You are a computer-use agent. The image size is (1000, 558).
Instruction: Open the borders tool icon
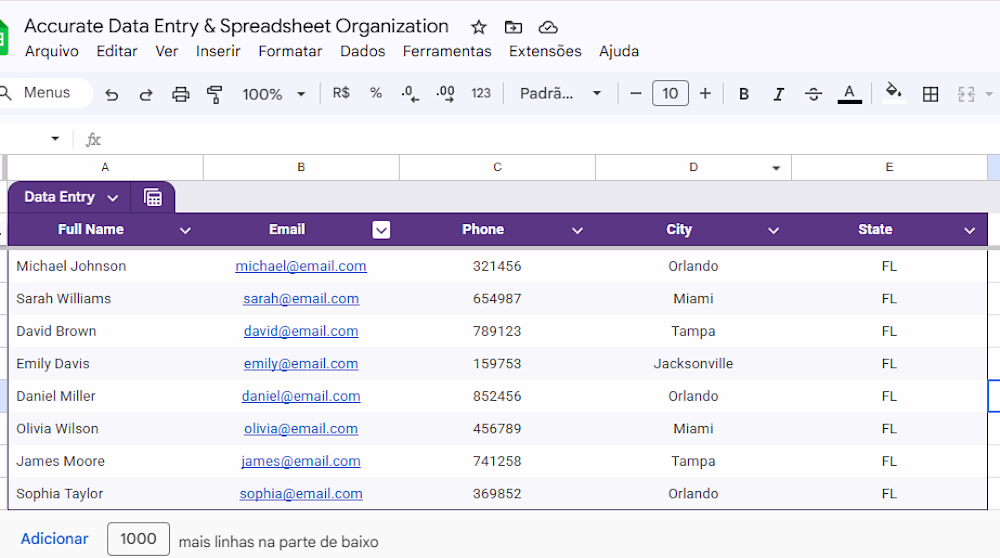click(x=930, y=94)
